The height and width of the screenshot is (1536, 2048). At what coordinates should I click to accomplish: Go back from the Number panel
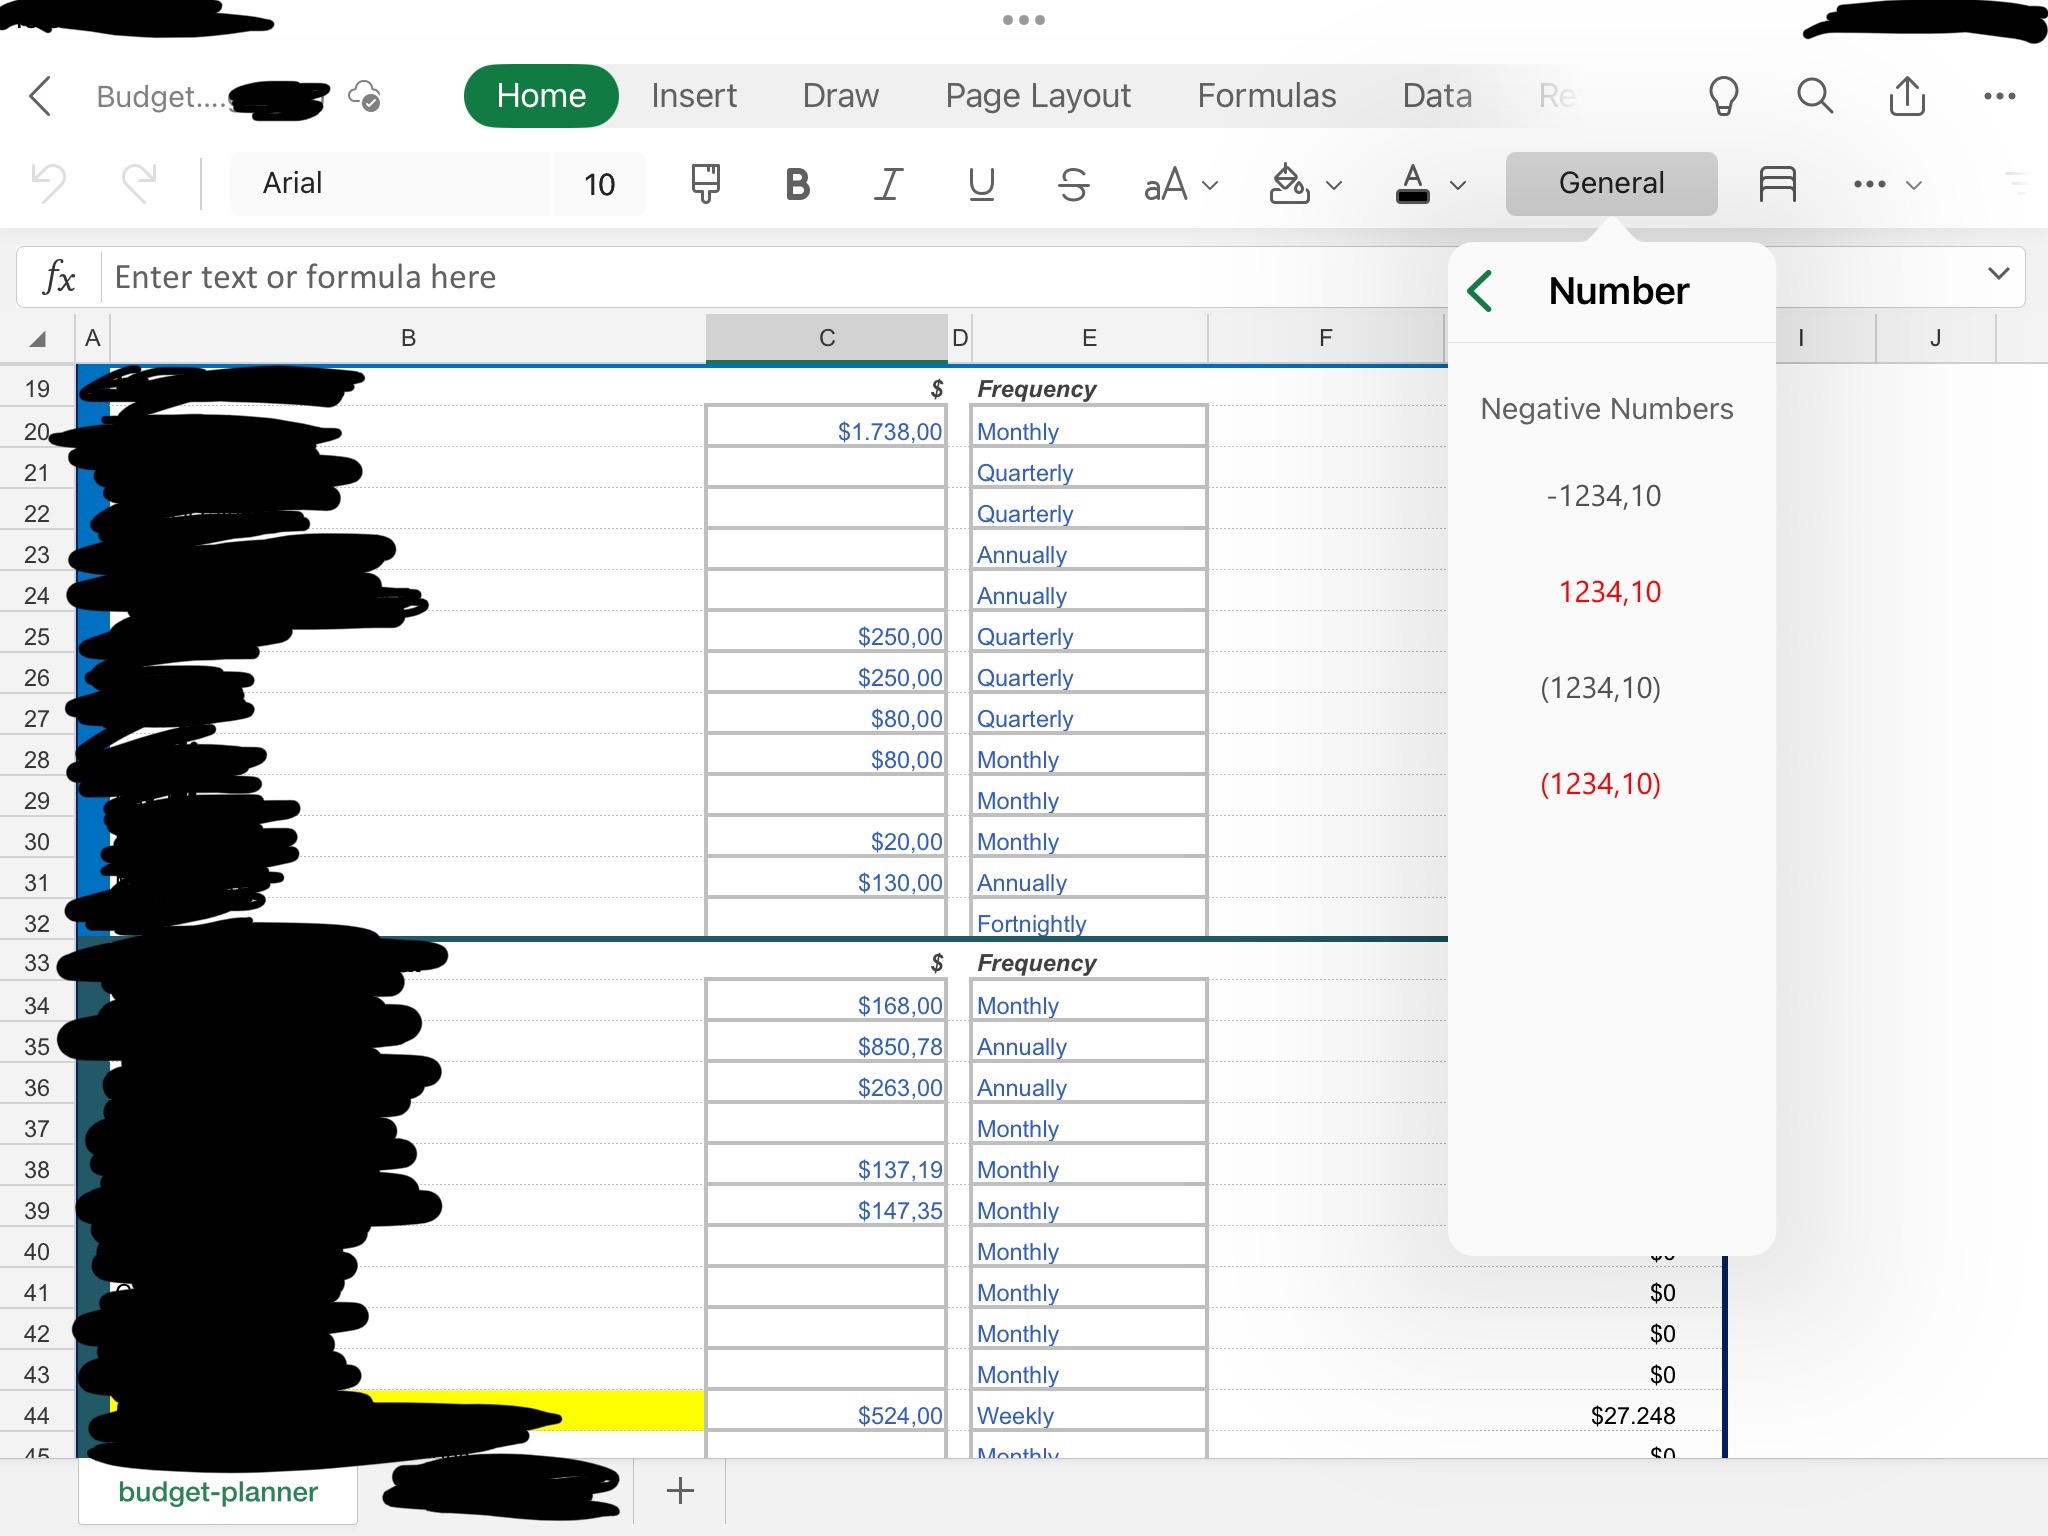[x=1481, y=291]
